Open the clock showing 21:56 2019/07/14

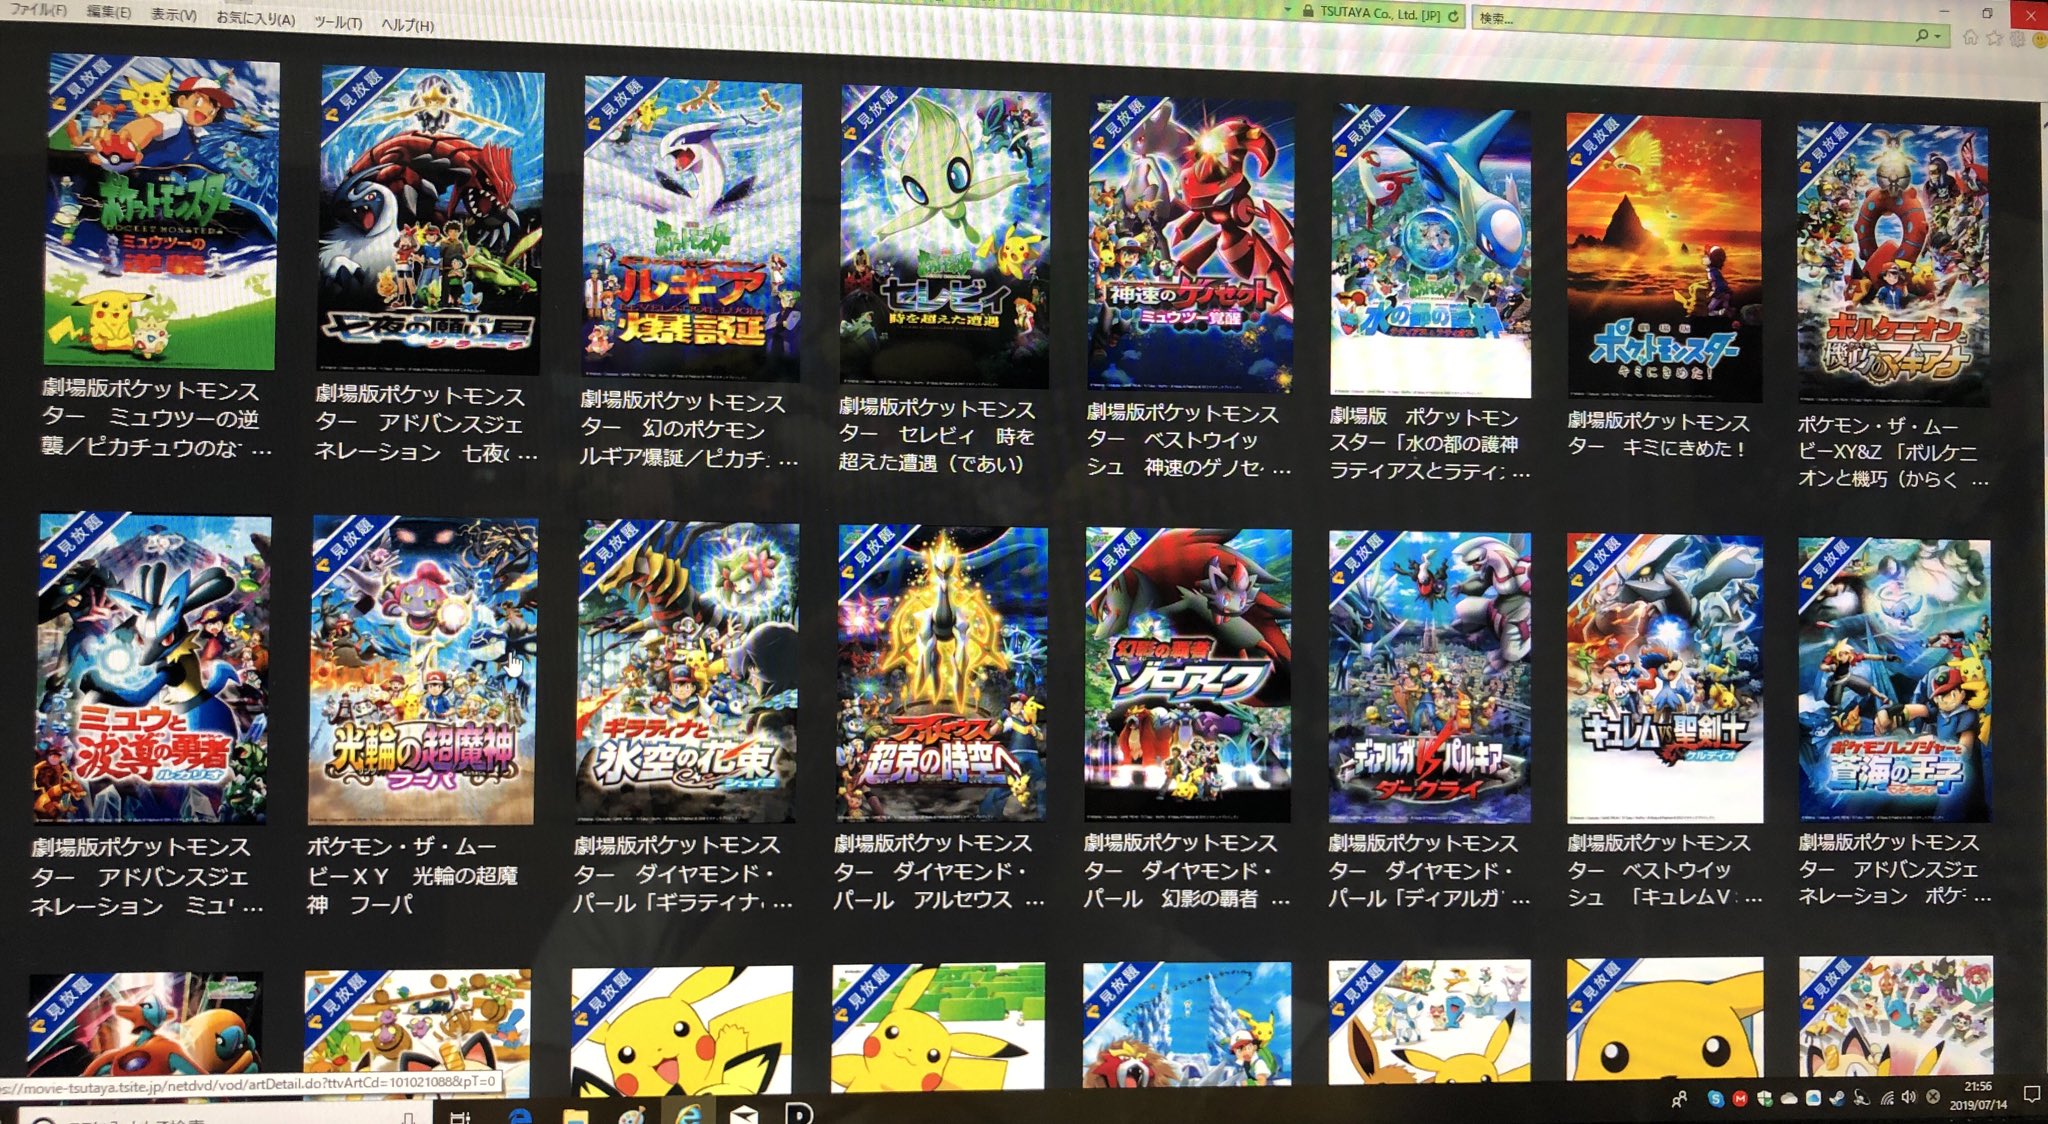1978,1095
